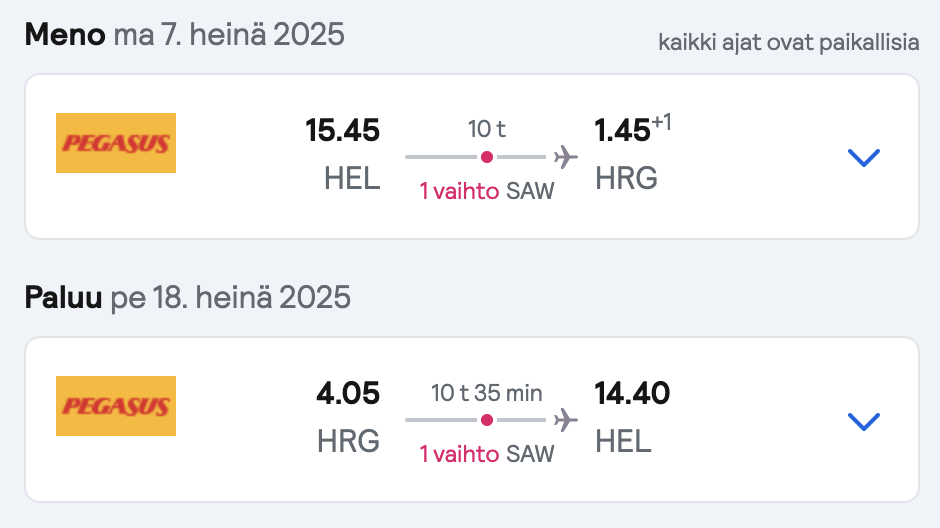Select the return '1 vaihto SAW' label
This screenshot has width=940, height=528.
coord(487,454)
